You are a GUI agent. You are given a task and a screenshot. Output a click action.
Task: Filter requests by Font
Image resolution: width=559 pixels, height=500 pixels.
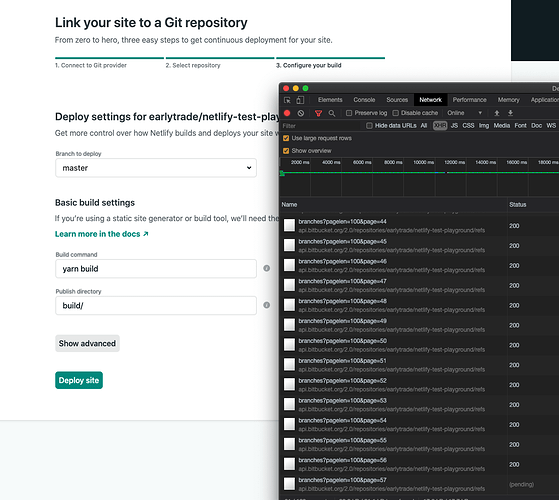pos(520,125)
